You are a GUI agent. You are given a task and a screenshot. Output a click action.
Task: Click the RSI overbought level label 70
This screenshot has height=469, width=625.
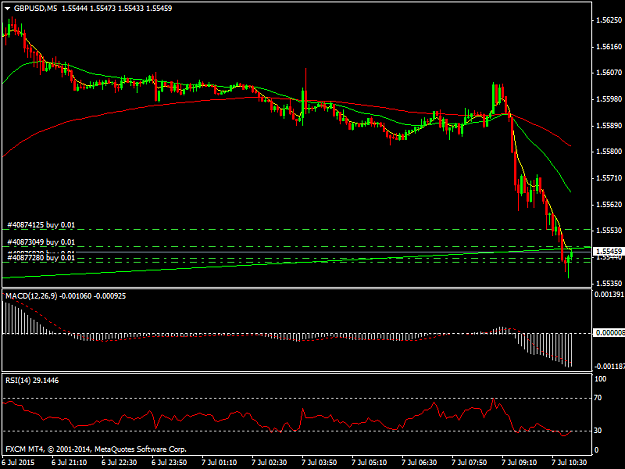pyautogui.click(x=598, y=398)
